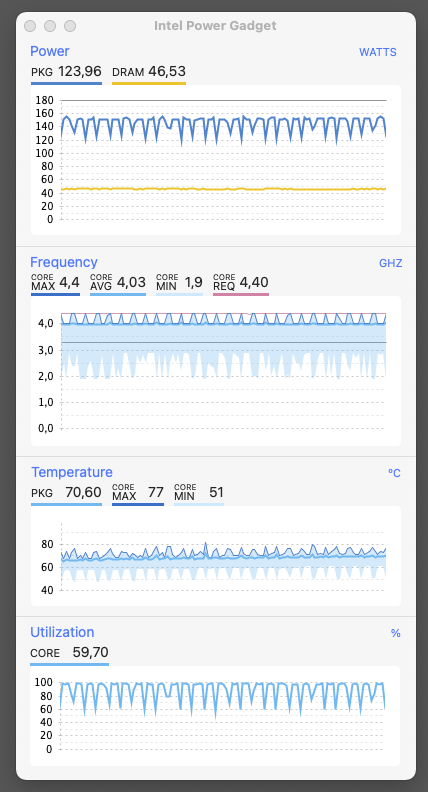Select the CORE REQ frequency value 4,40
Viewport: 428px width, 792px height.
254,282
